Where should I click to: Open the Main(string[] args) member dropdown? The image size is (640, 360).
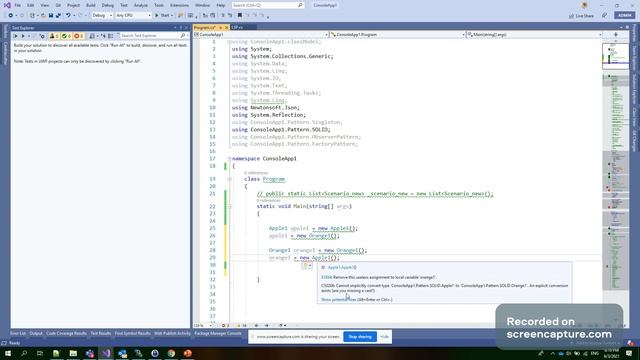(x=534, y=35)
